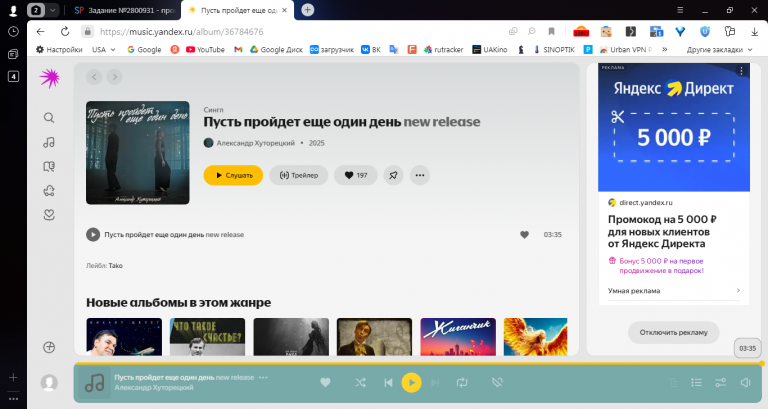This screenshot has width=768, height=409.
Task: Open a new browser tab with the plus
Action: click(308, 10)
